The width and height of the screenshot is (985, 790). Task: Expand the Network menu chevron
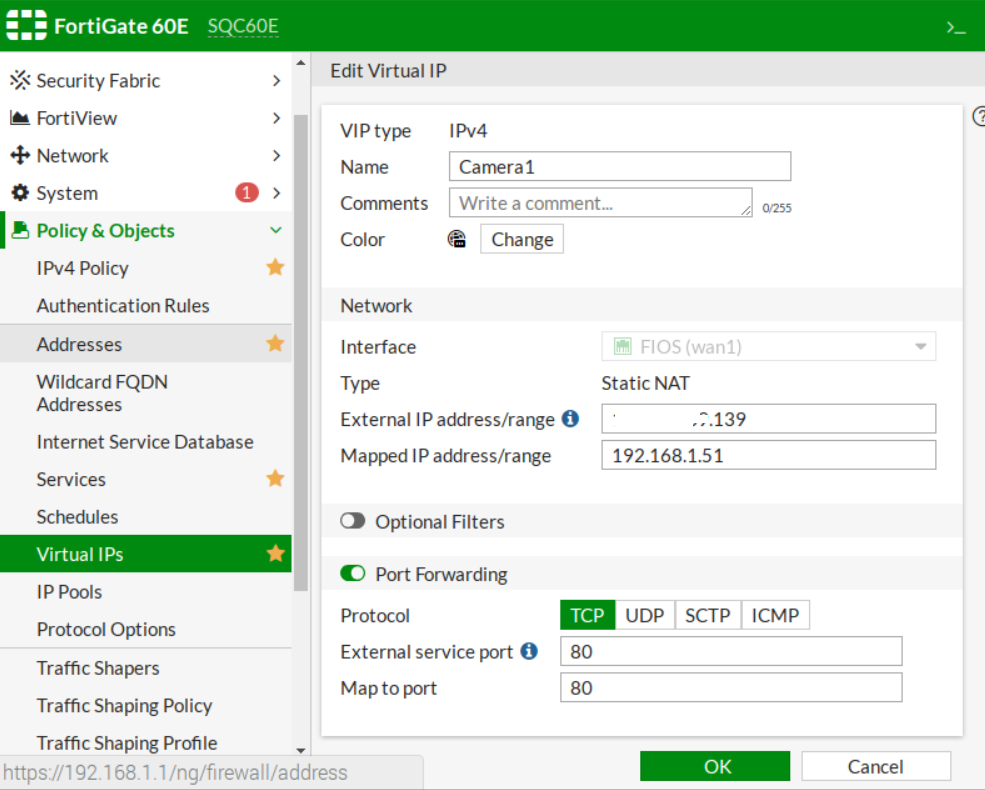pos(276,156)
